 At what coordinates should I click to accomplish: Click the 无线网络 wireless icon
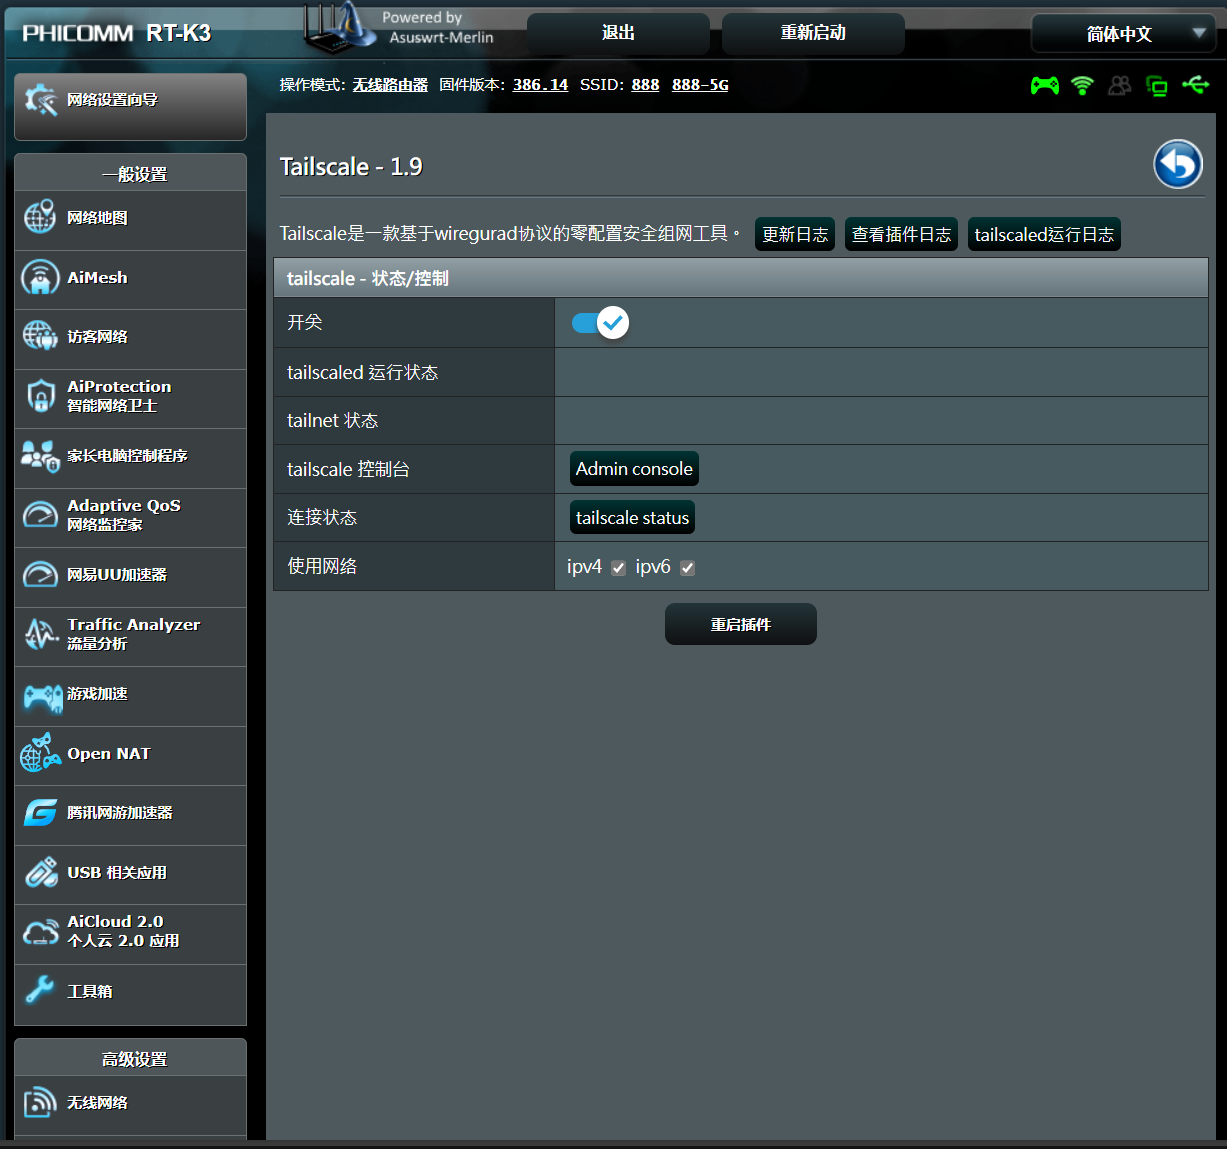(x=40, y=1102)
